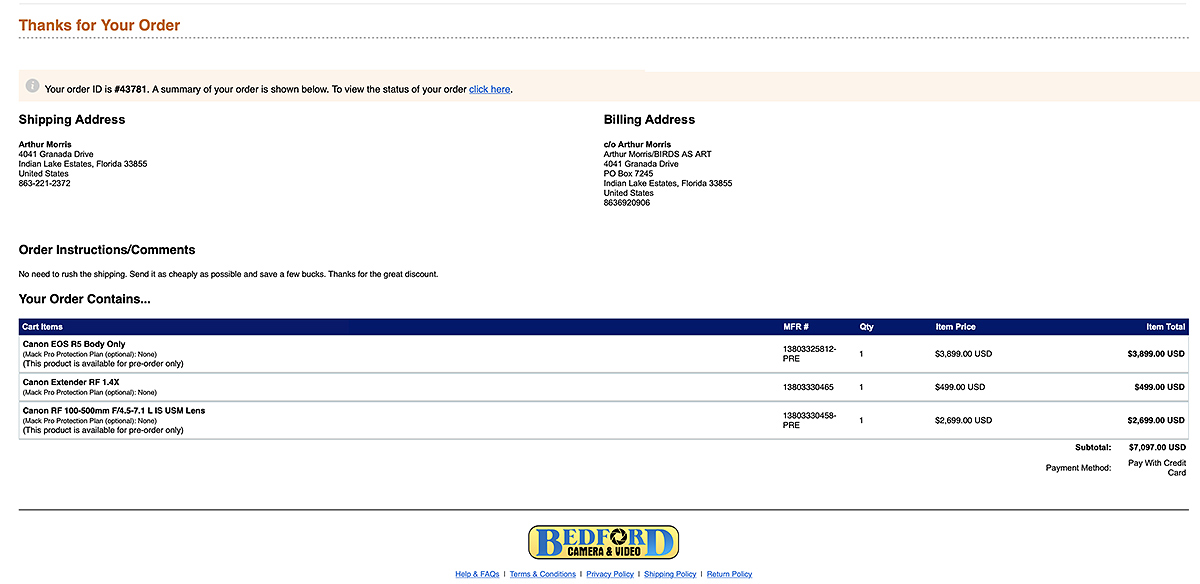
Task: Select the "No need to rush the shipping" comment
Action: [229, 274]
